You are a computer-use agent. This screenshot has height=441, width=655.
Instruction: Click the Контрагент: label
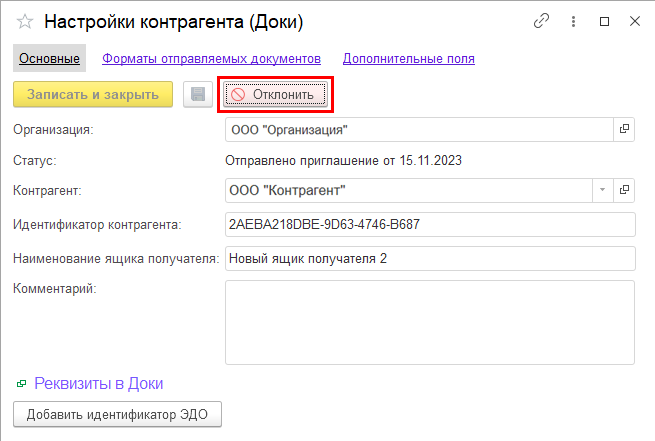(x=47, y=190)
